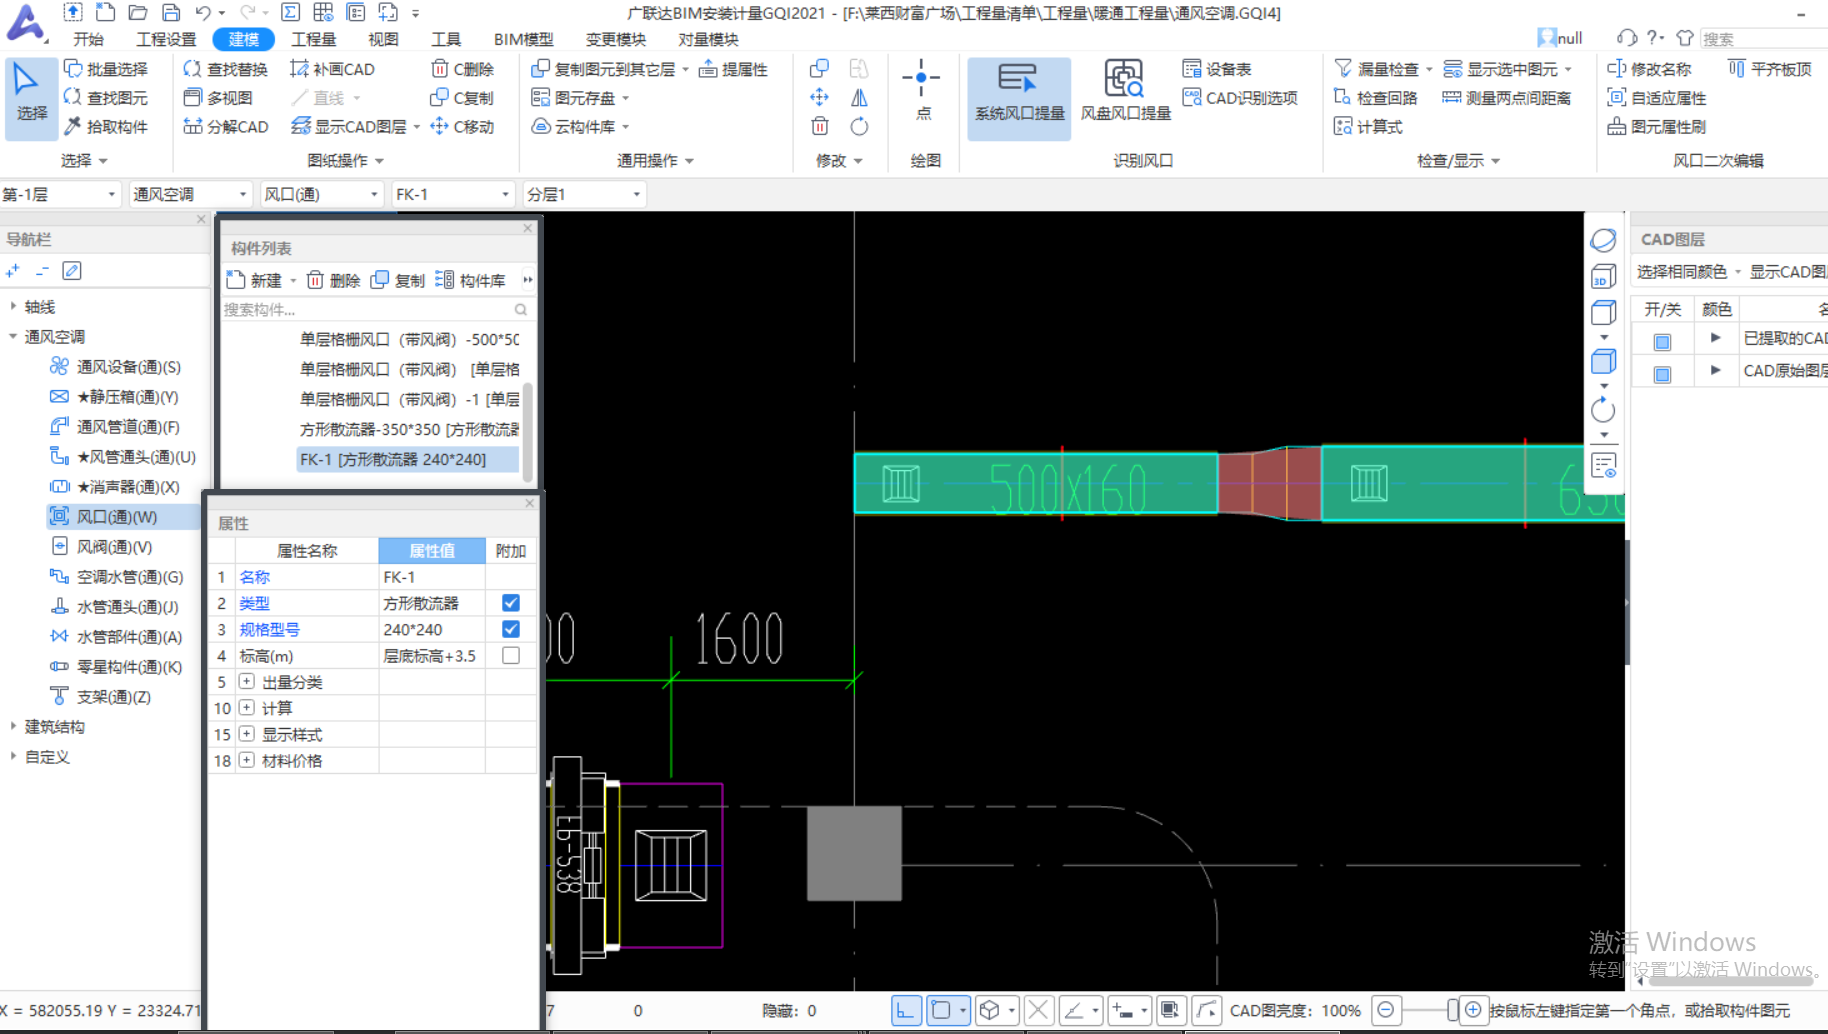
Task: Select 方形散流器-350*350 component row
Action: [409, 429]
